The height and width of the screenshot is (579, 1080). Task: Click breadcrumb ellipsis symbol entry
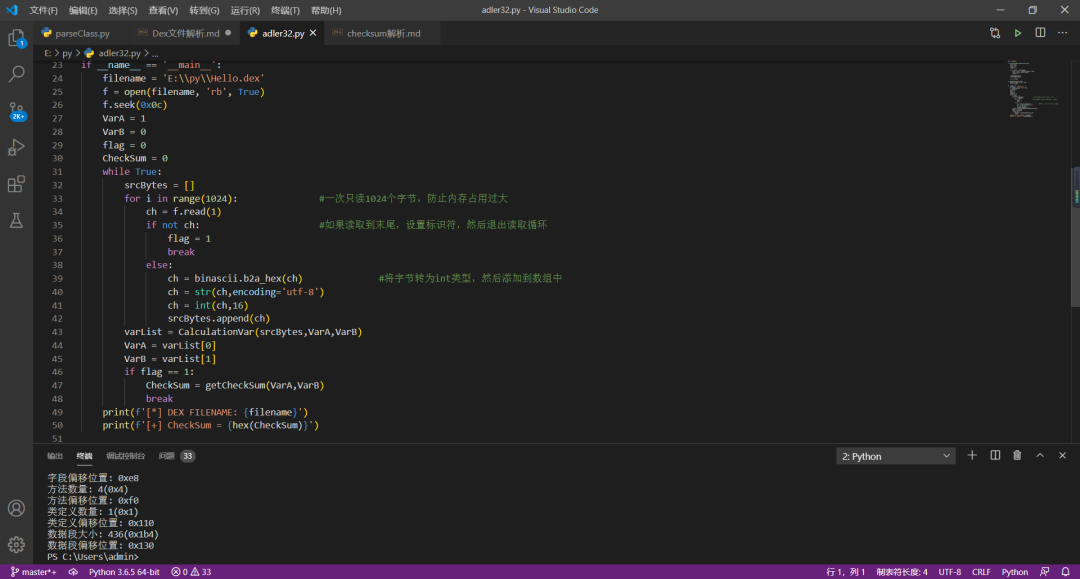click(155, 53)
